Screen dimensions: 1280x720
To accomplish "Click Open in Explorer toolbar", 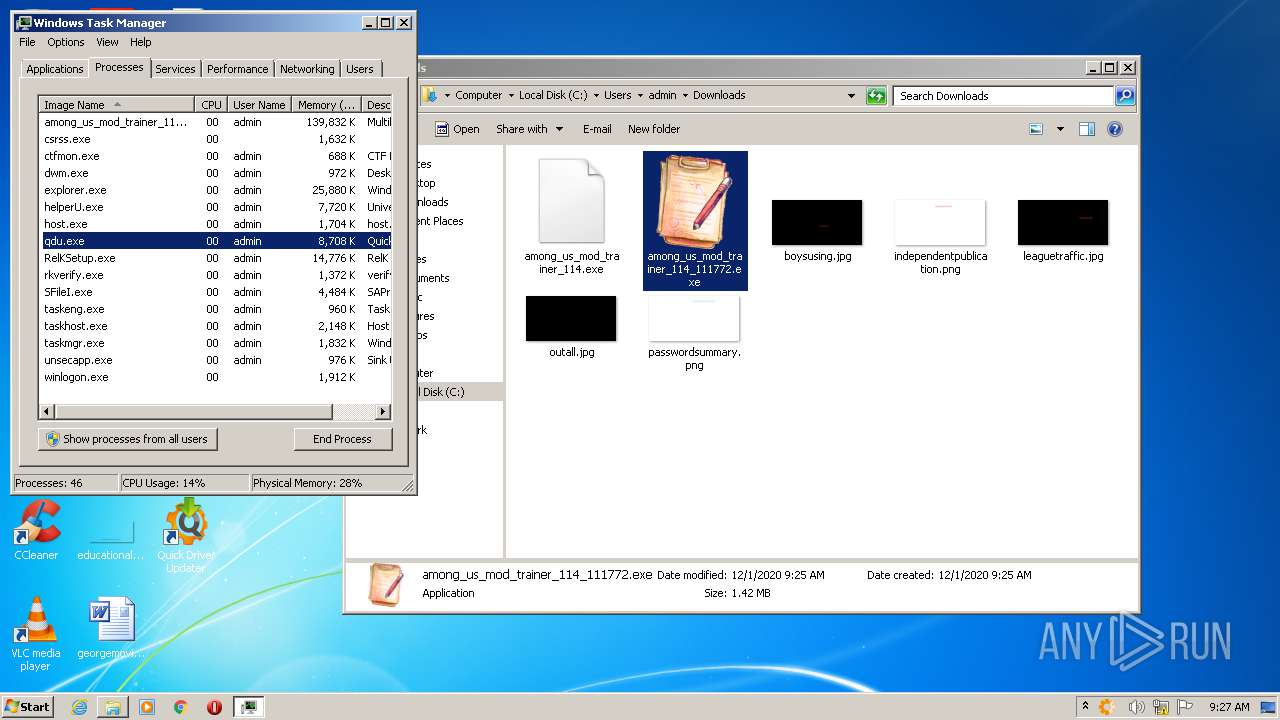I will tap(458, 129).
